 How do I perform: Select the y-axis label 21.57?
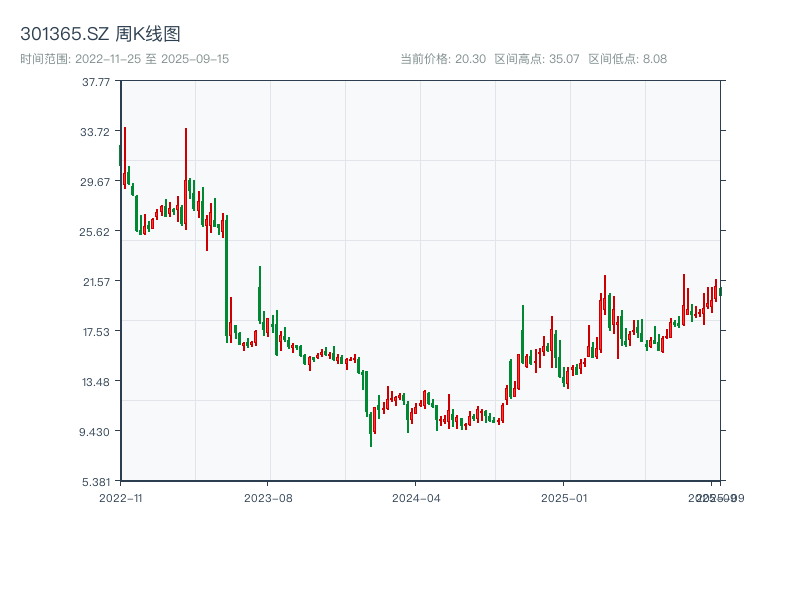(x=96, y=282)
